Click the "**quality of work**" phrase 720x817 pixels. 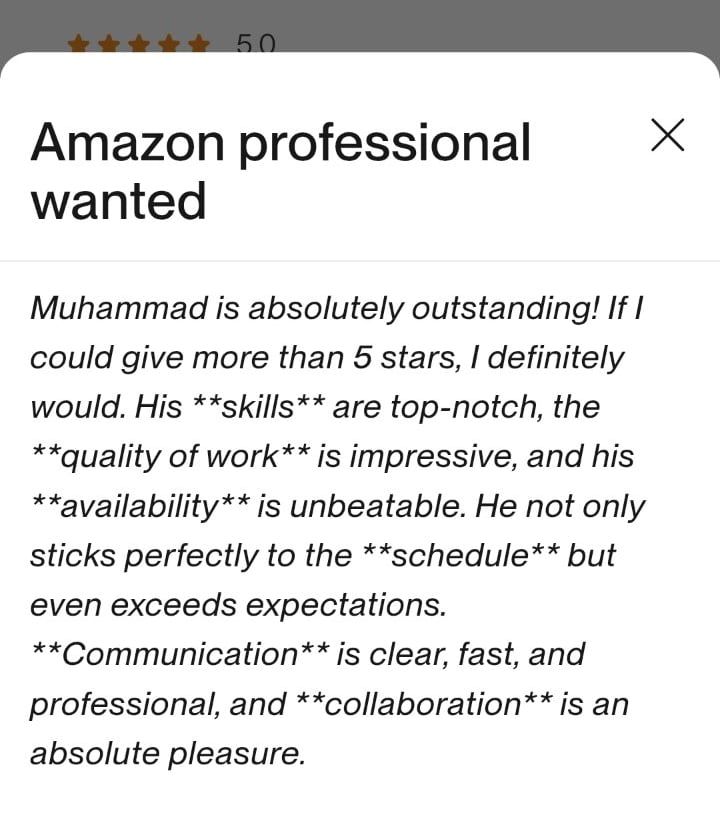(171, 457)
